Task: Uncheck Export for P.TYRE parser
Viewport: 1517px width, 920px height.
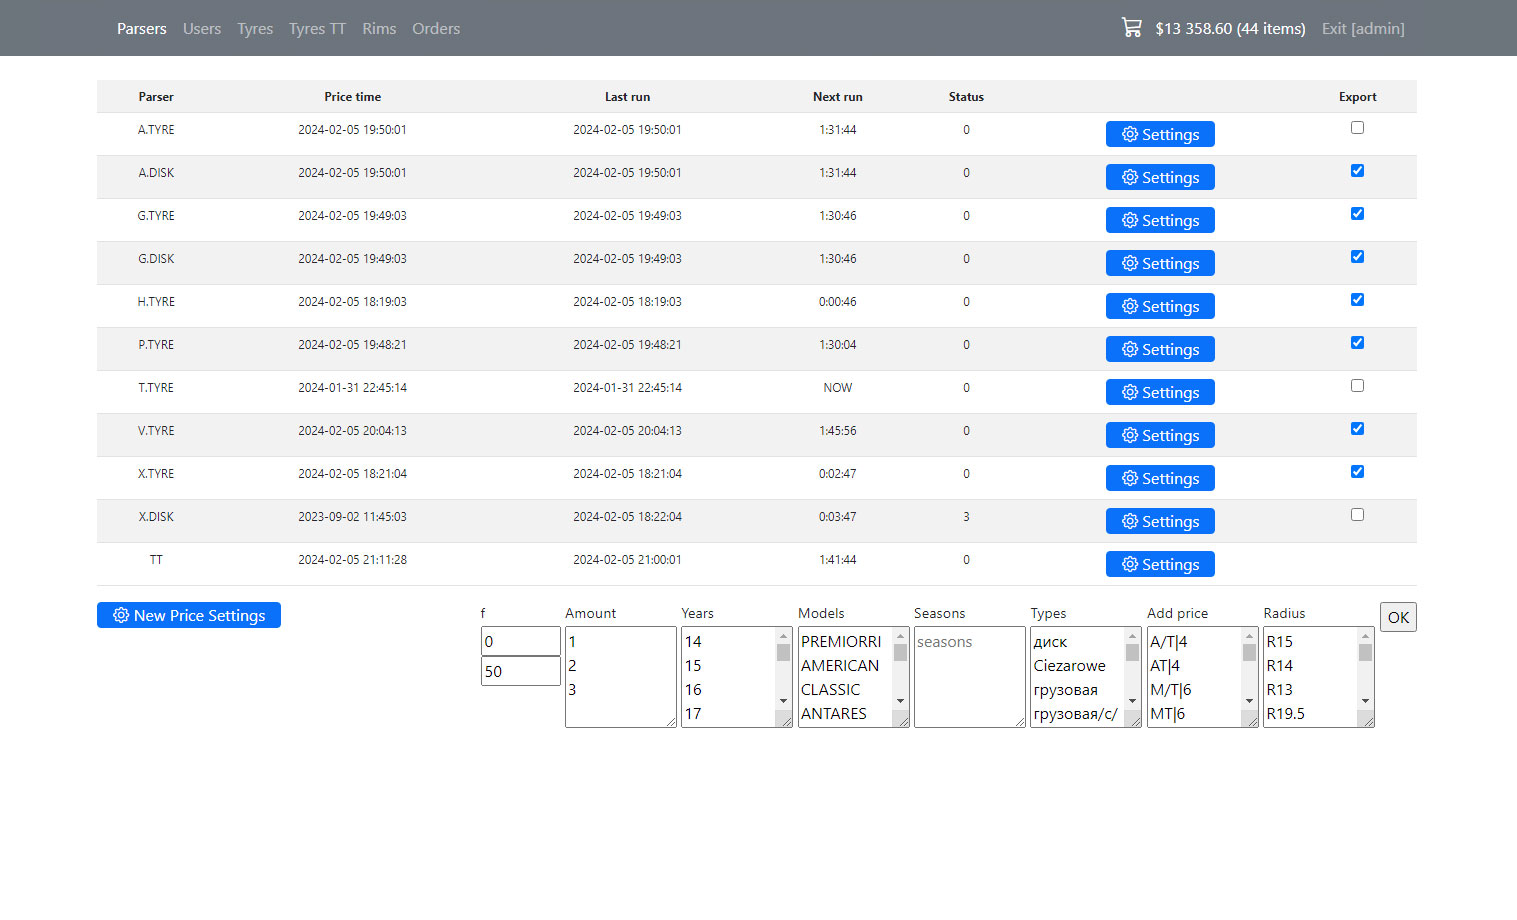Action: pos(1357,342)
